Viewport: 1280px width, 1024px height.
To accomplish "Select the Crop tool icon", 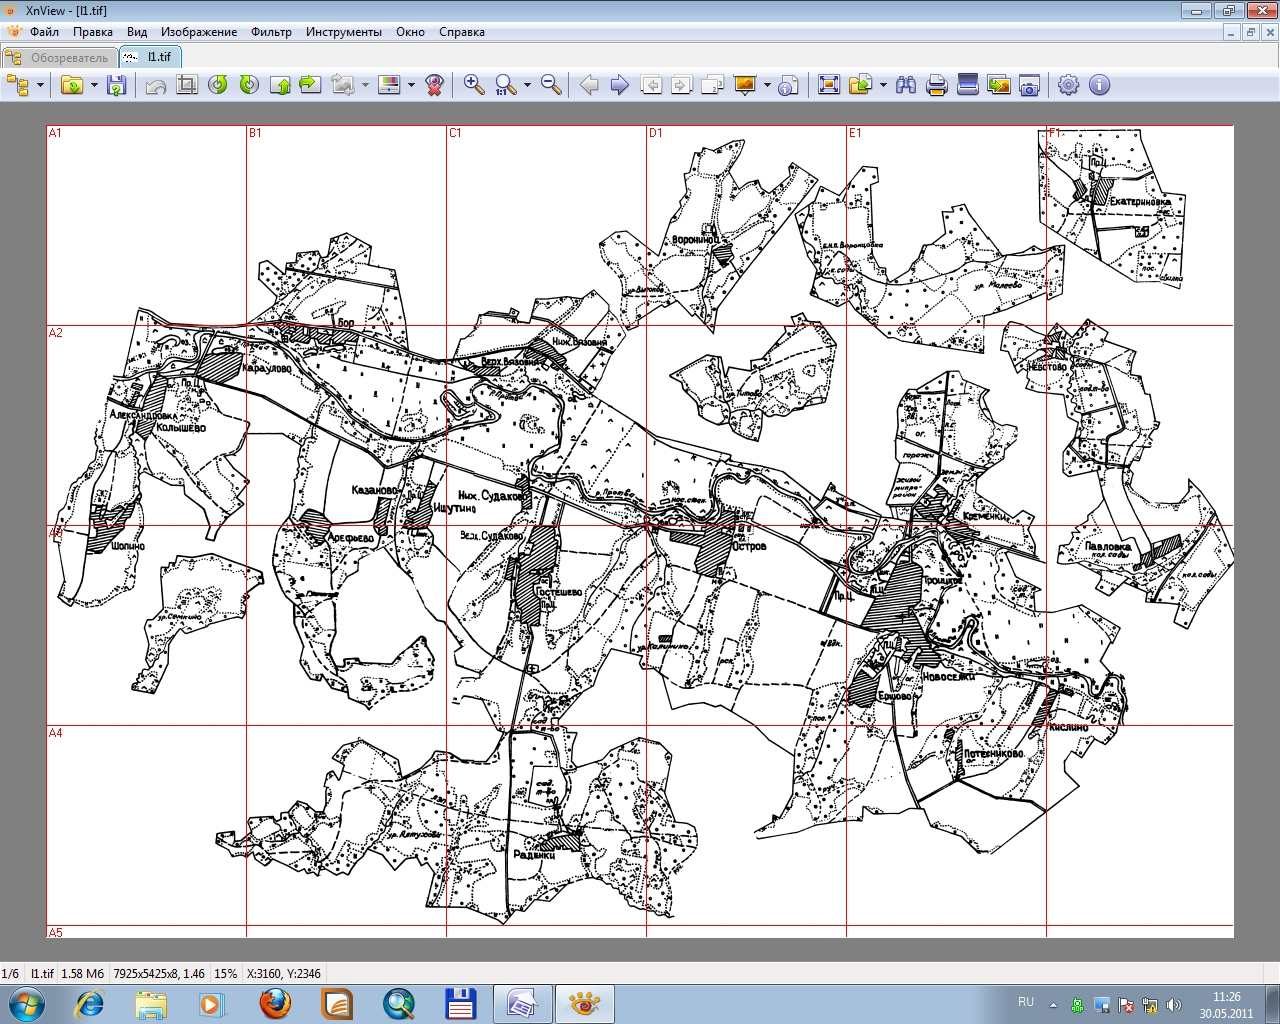I will 186,85.
